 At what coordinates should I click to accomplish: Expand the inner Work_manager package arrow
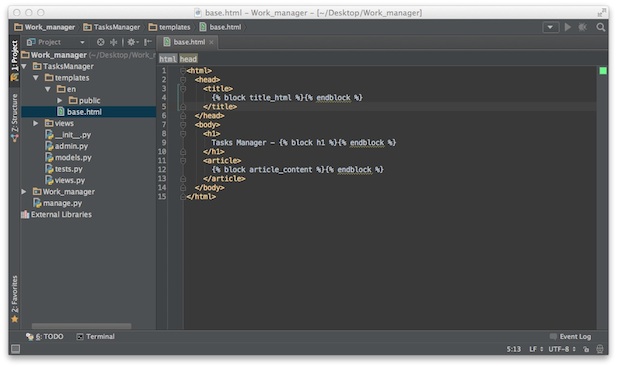pos(24,192)
